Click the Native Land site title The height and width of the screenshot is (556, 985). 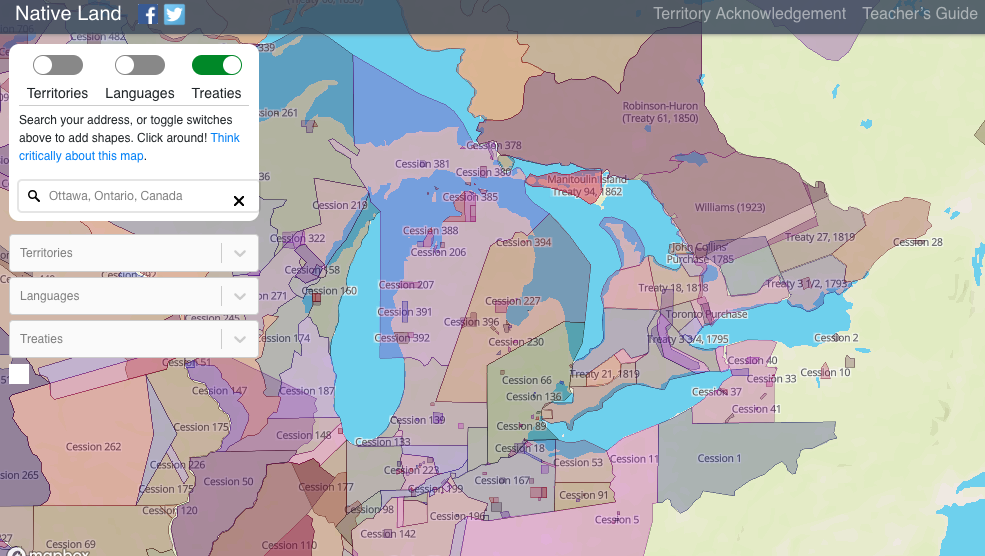[x=68, y=14]
